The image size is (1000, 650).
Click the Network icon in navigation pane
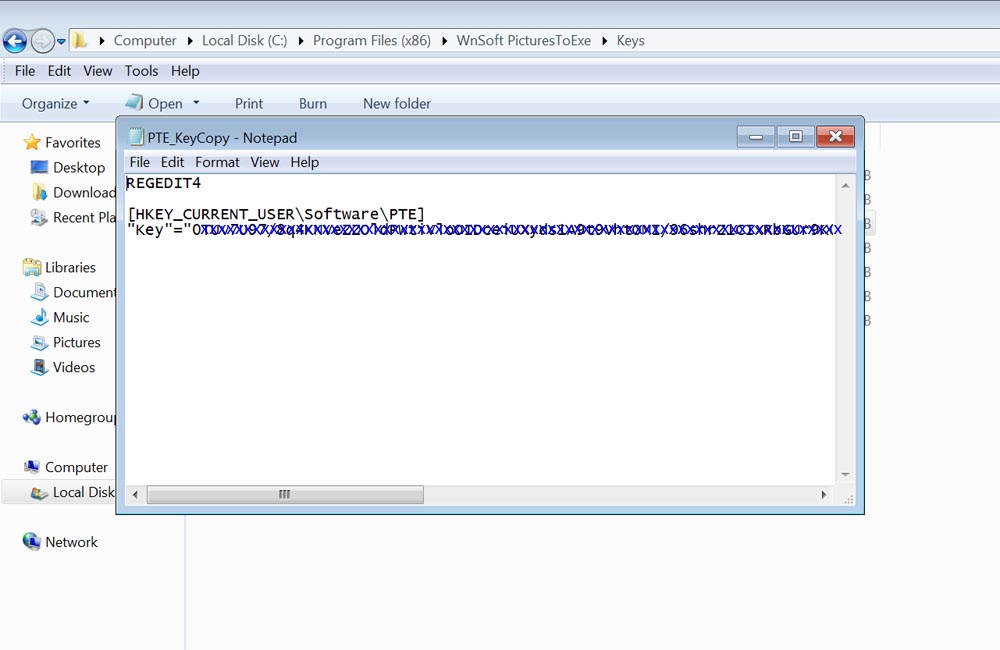(x=32, y=542)
